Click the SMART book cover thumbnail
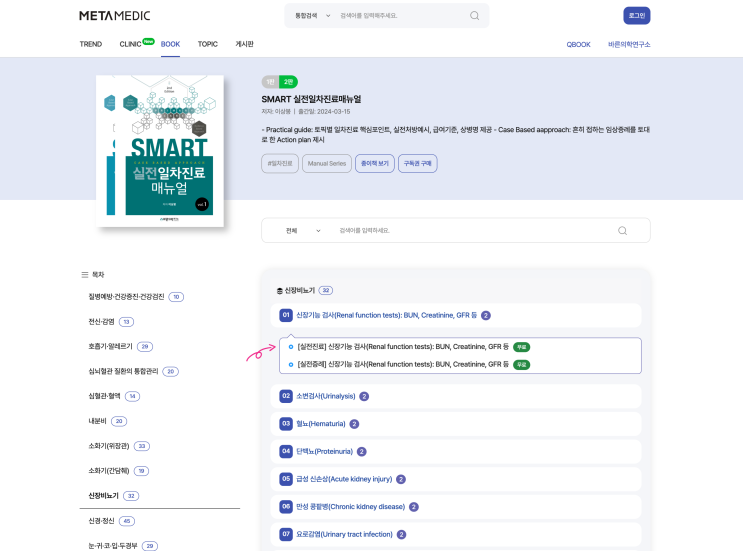The image size is (743, 551). pos(160,151)
